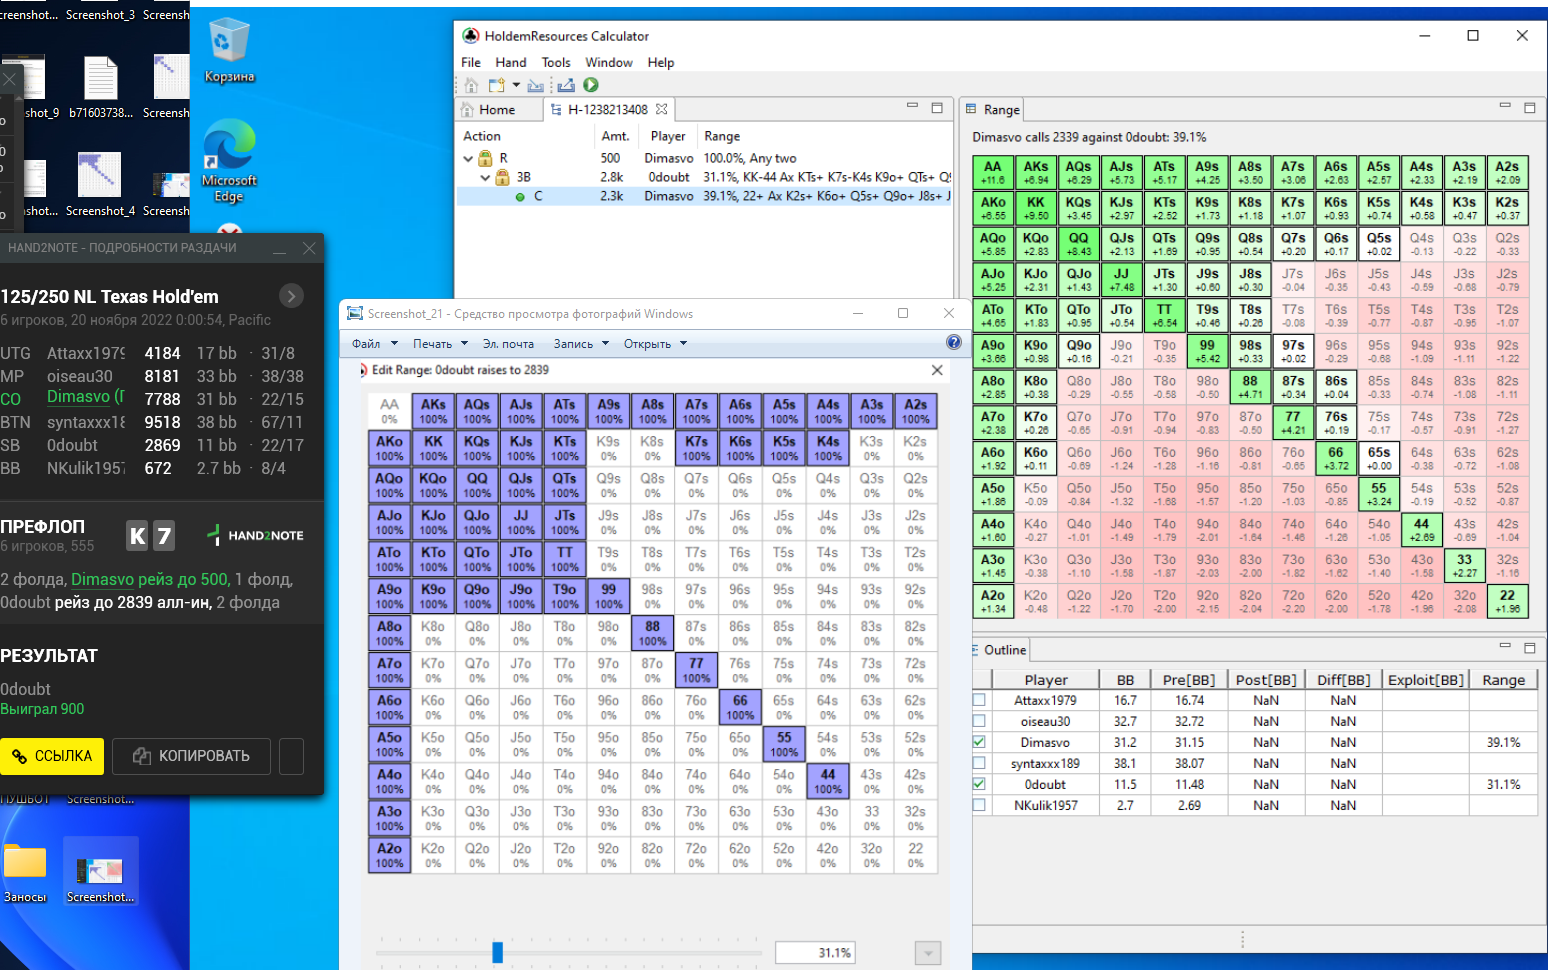This screenshot has height=970, width=1548.
Task: Run calculation with the green play icon
Action: [591, 86]
